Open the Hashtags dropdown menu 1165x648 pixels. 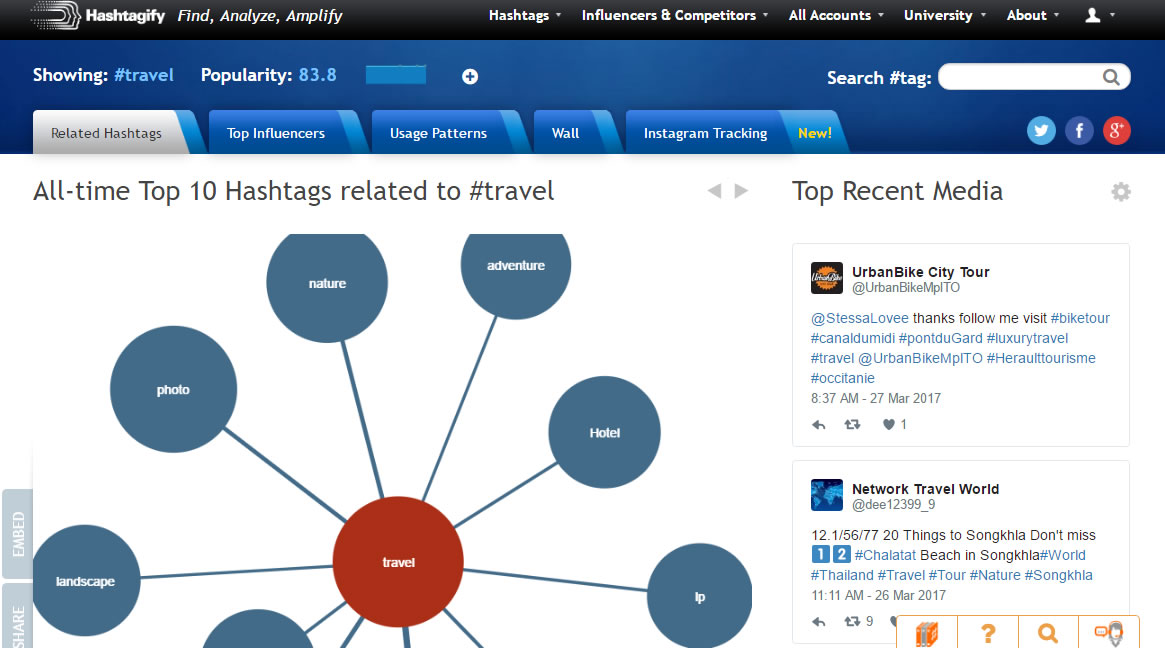(519, 15)
